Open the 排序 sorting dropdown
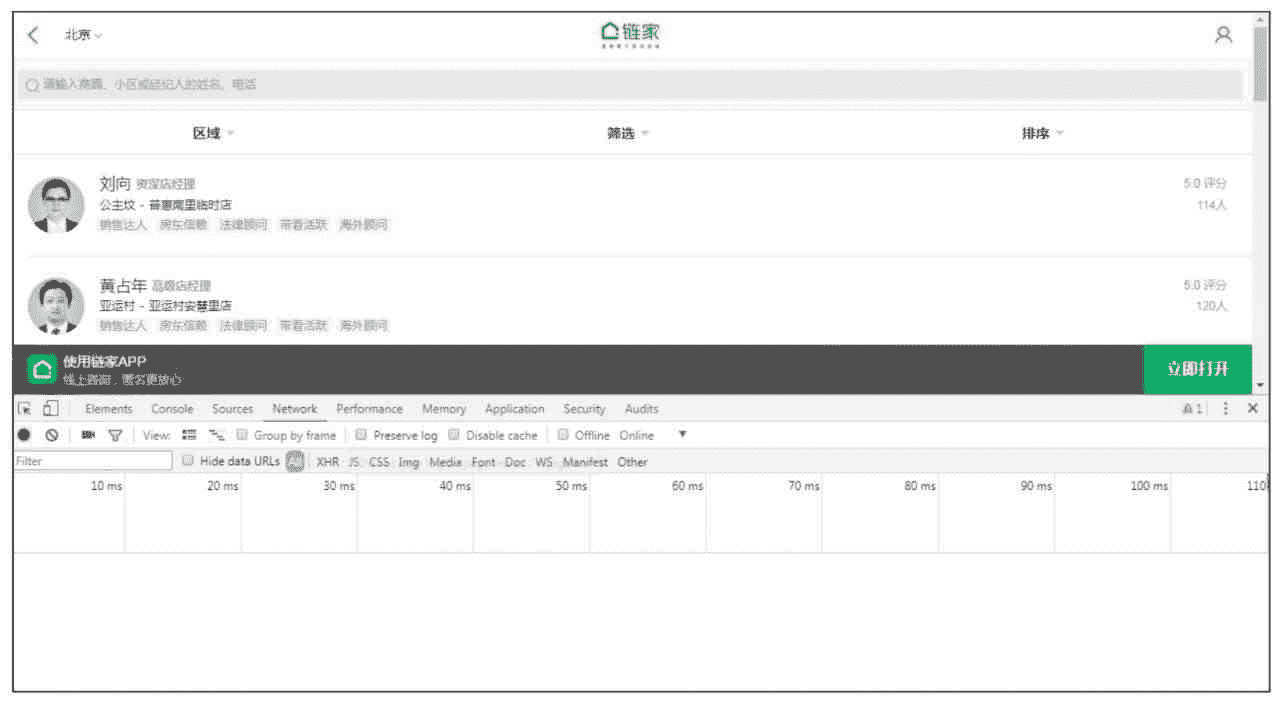Viewport: 1280px width, 701px height. coord(1042,133)
